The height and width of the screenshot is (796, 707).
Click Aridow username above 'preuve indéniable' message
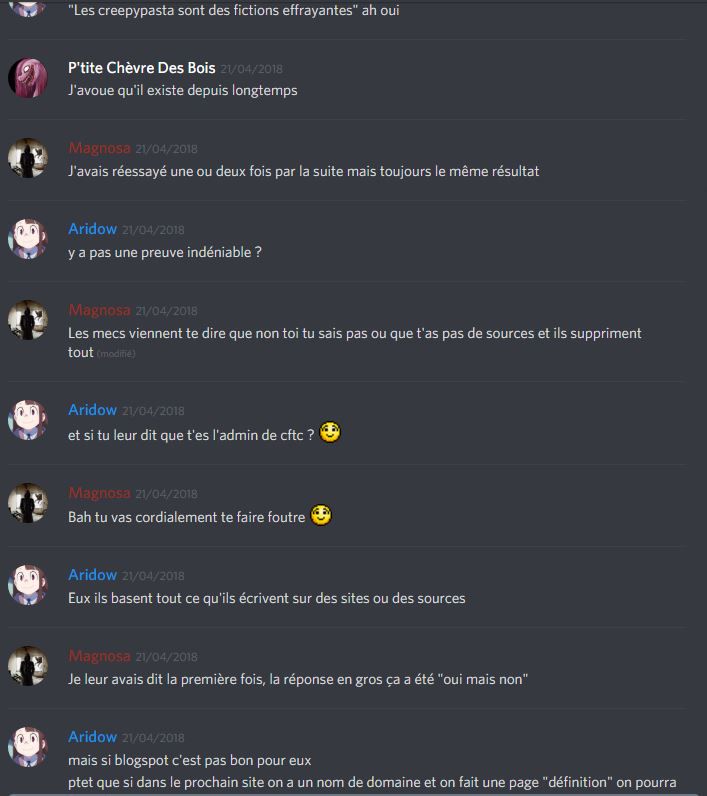[x=92, y=229]
